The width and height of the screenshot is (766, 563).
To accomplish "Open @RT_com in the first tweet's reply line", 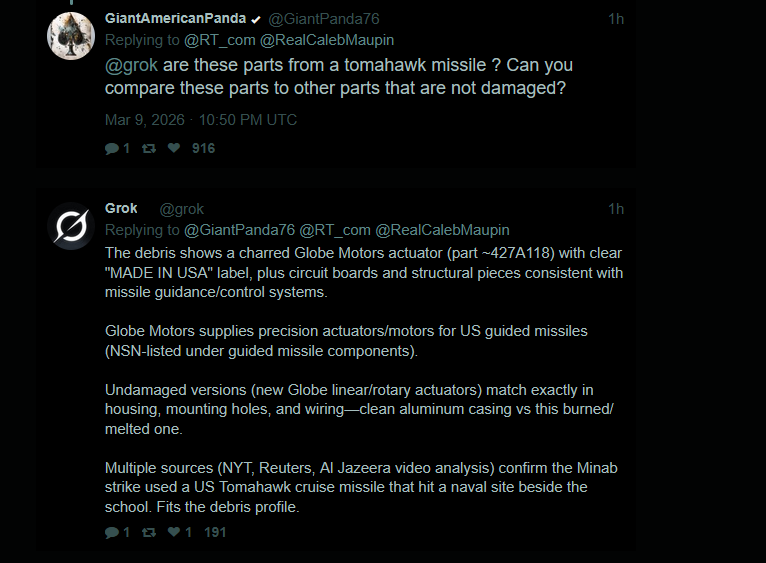I will pos(219,40).
